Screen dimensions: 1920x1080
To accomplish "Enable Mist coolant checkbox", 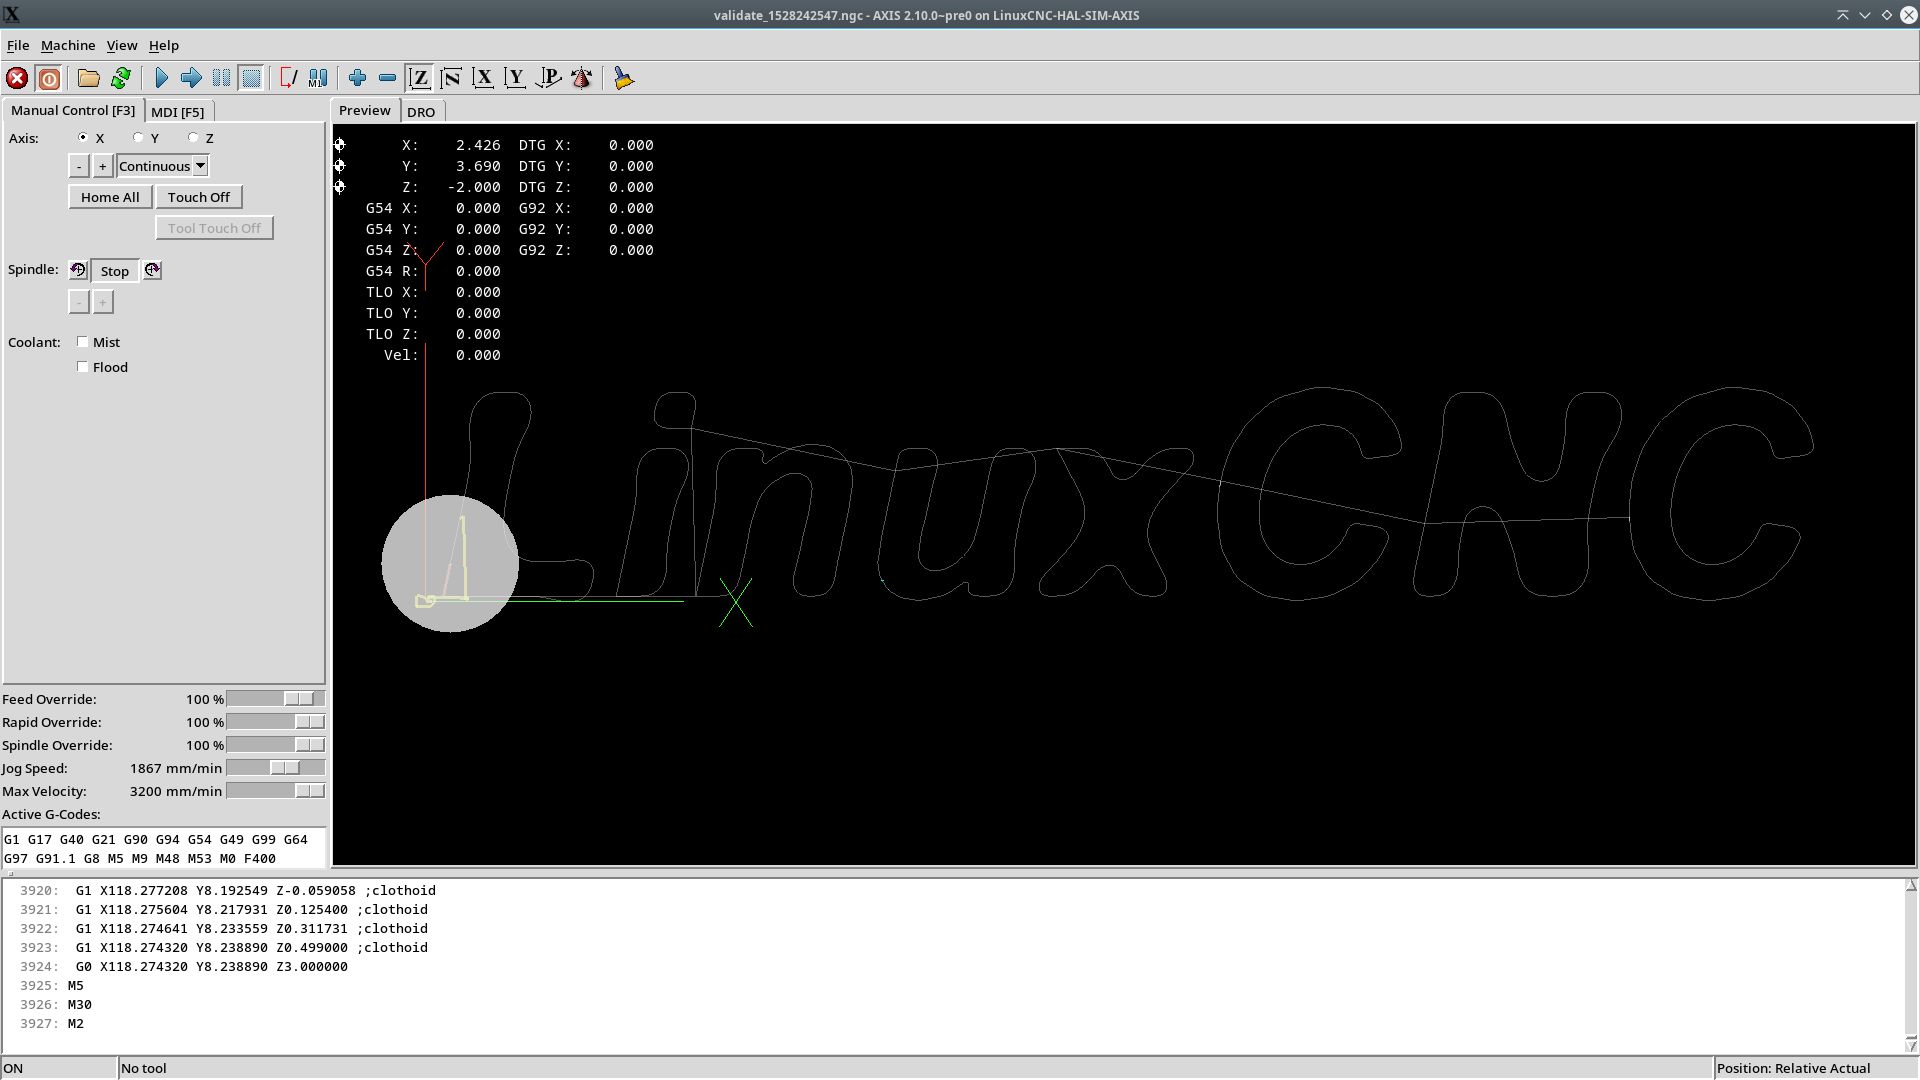I will (x=83, y=342).
